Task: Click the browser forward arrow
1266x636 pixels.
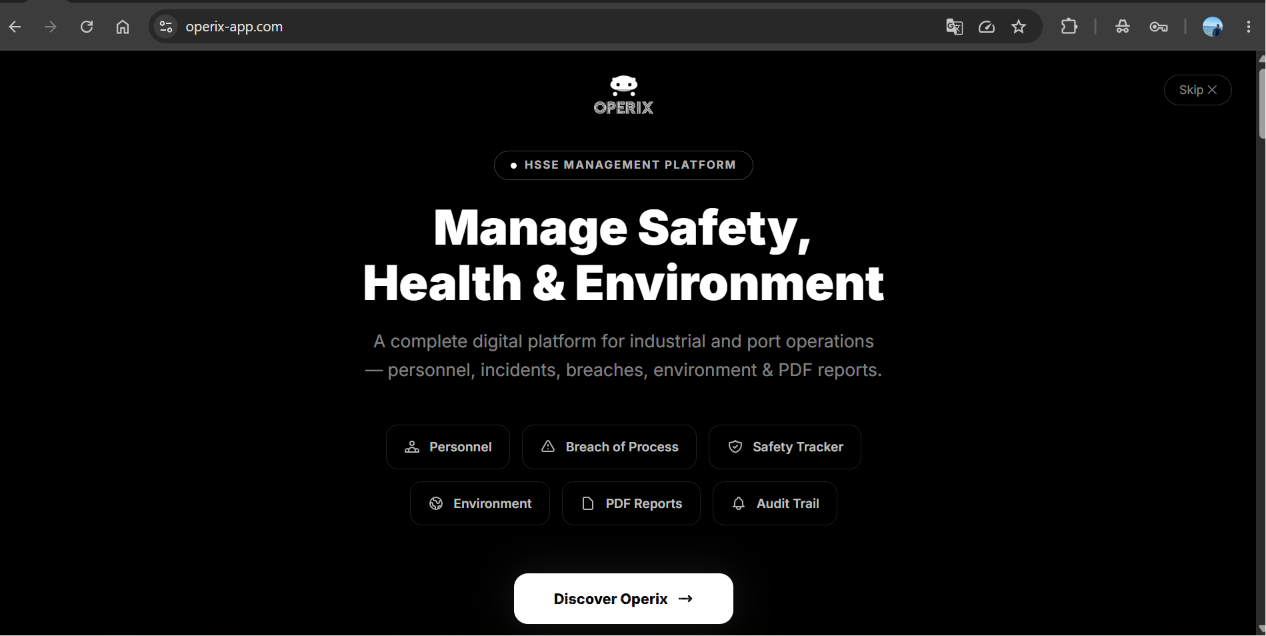Action: tap(51, 27)
